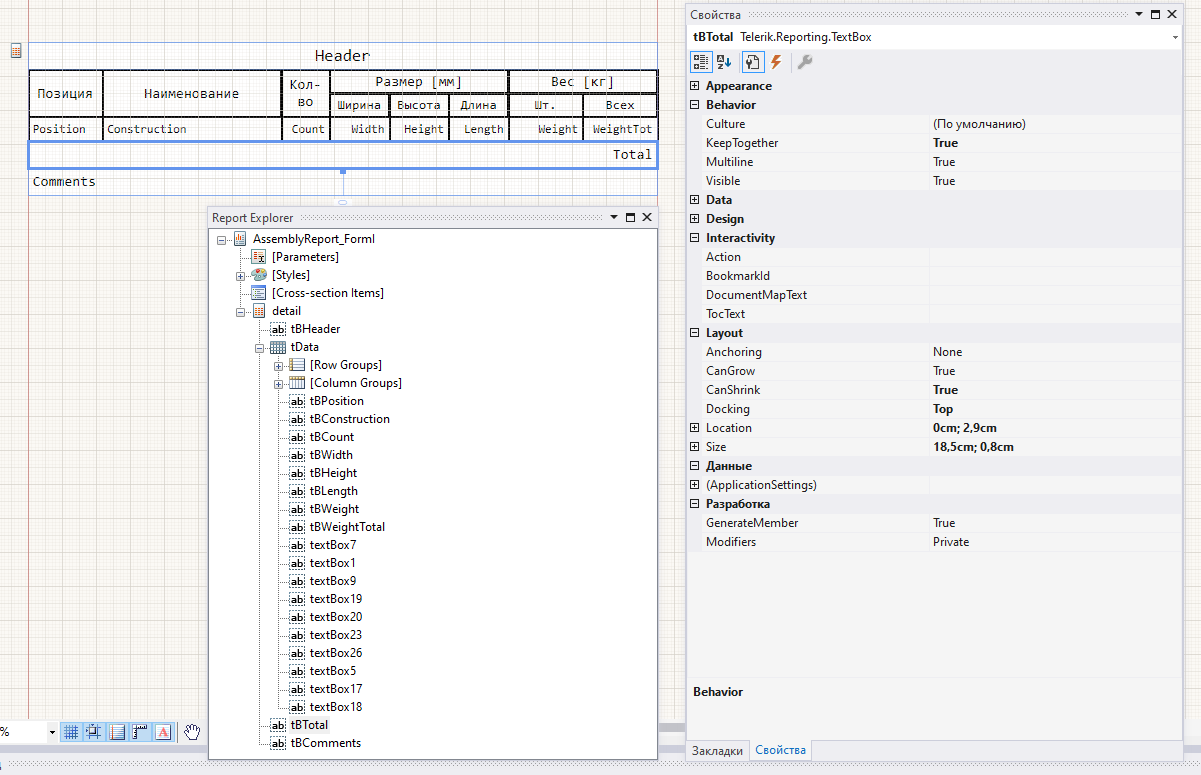The image size is (1201, 775).
Task: Toggle snap to grid lines button
Action: click(93, 732)
